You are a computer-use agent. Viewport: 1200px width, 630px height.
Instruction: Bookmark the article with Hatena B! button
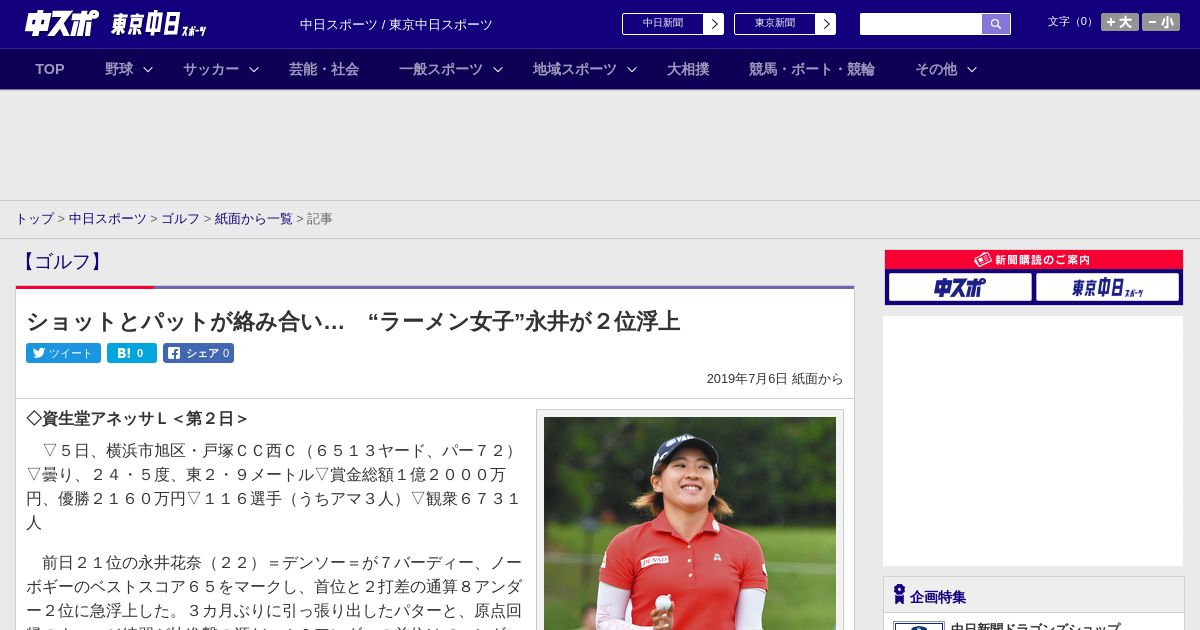tap(132, 353)
